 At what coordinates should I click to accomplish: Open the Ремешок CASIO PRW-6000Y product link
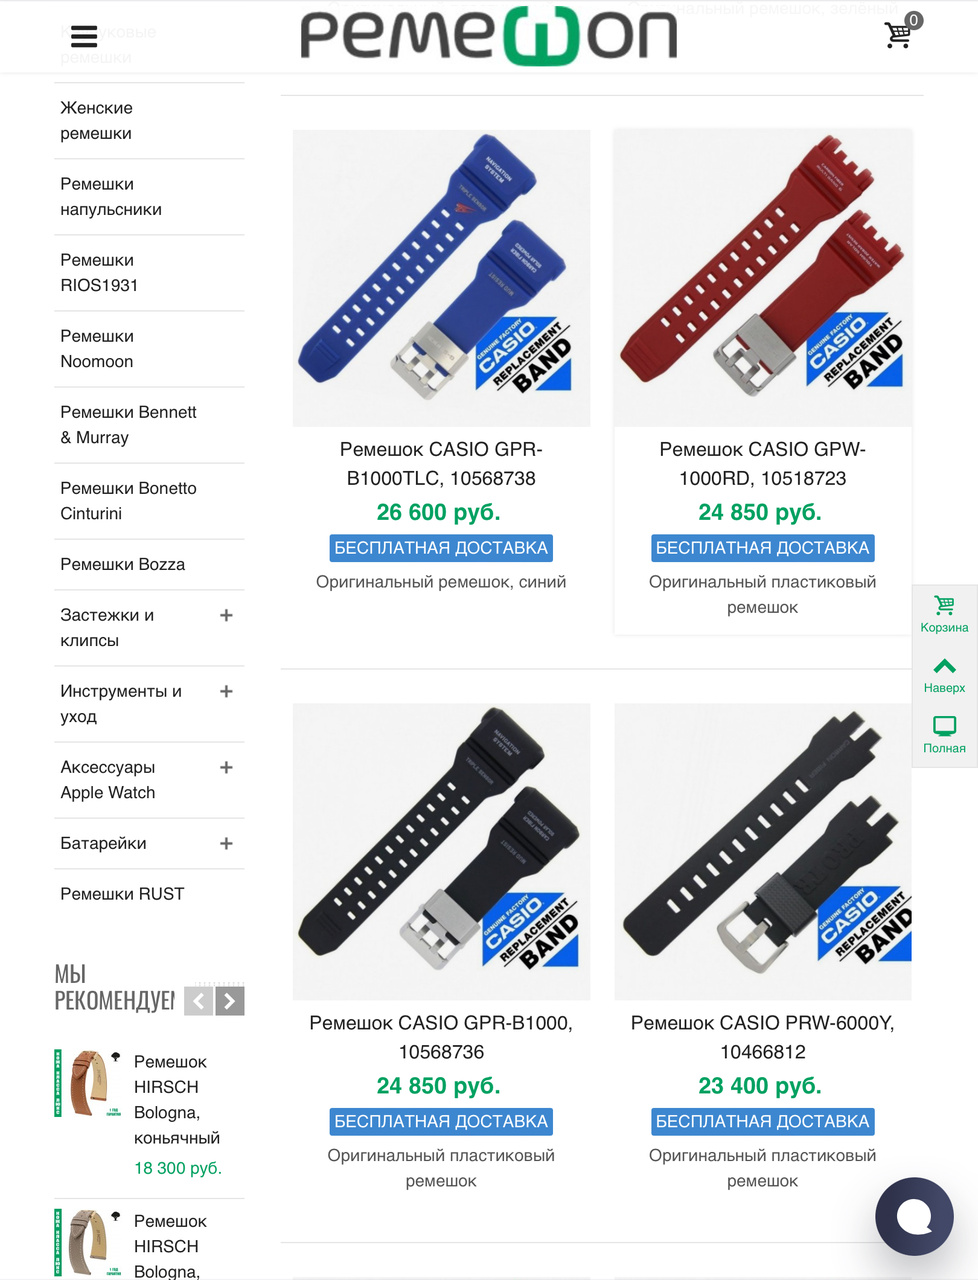pyautogui.click(x=763, y=1037)
